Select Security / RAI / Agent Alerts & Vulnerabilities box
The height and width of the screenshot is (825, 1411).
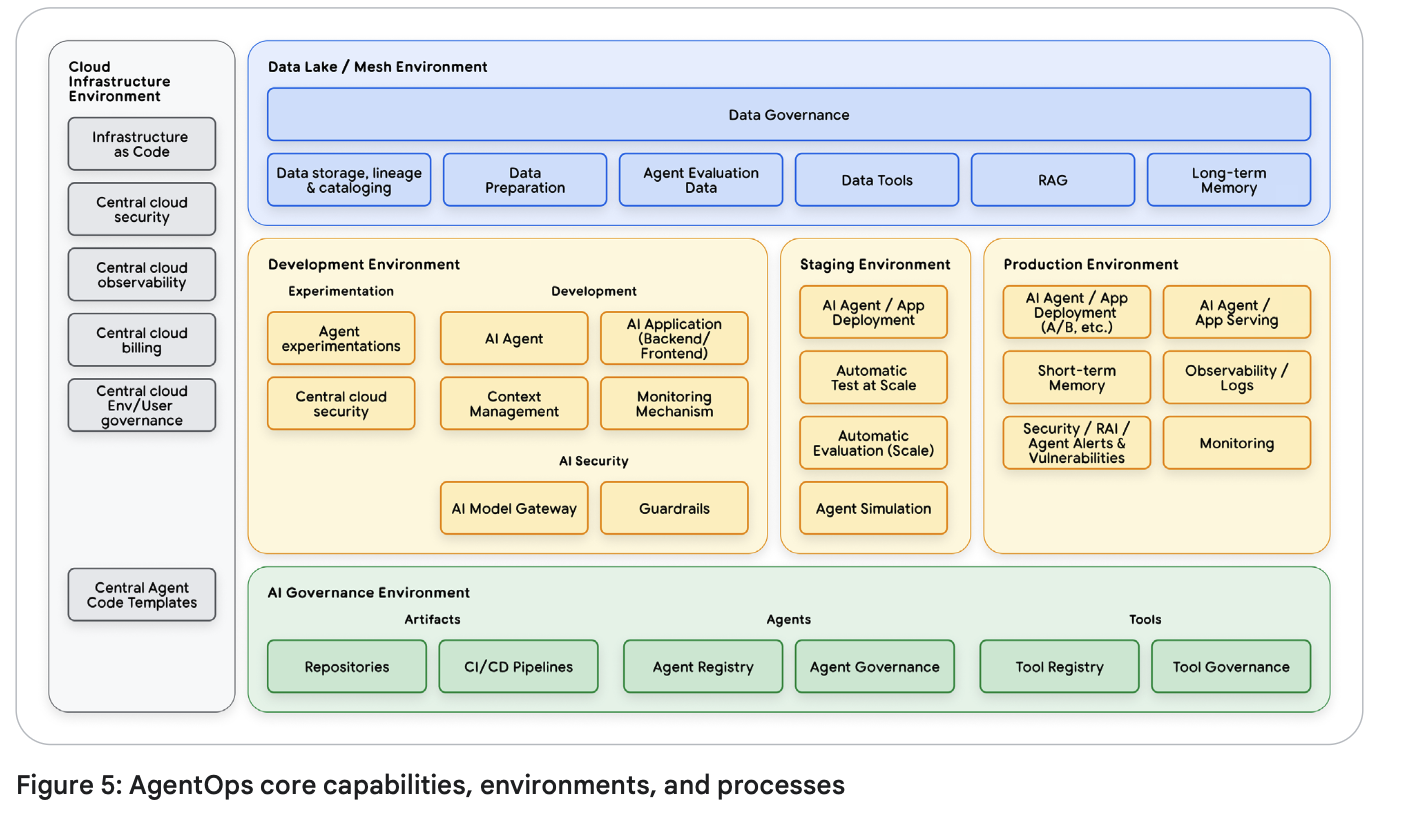(1076, 443)
